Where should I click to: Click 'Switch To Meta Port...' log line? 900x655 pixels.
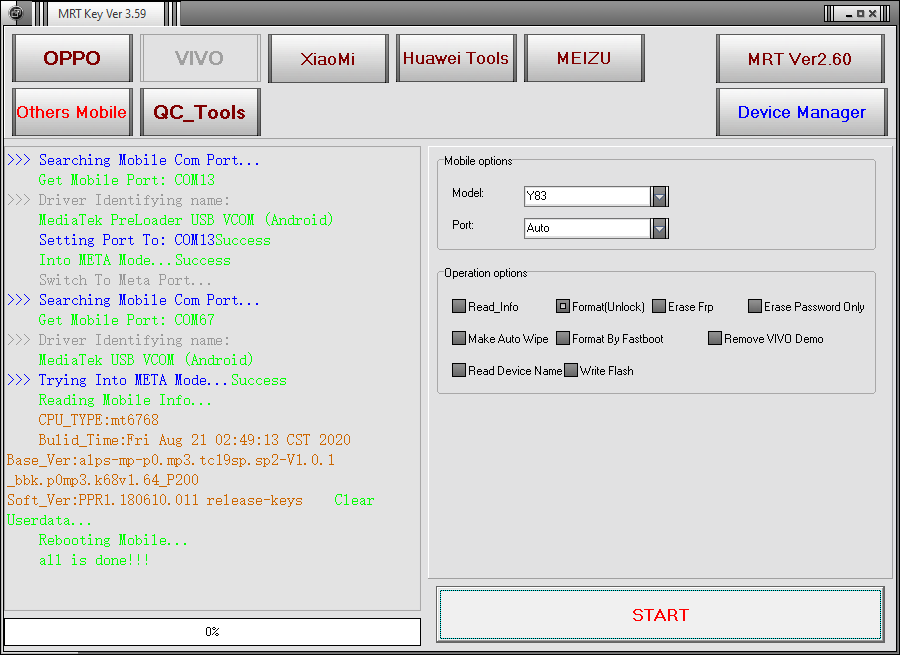pos(125,280)
